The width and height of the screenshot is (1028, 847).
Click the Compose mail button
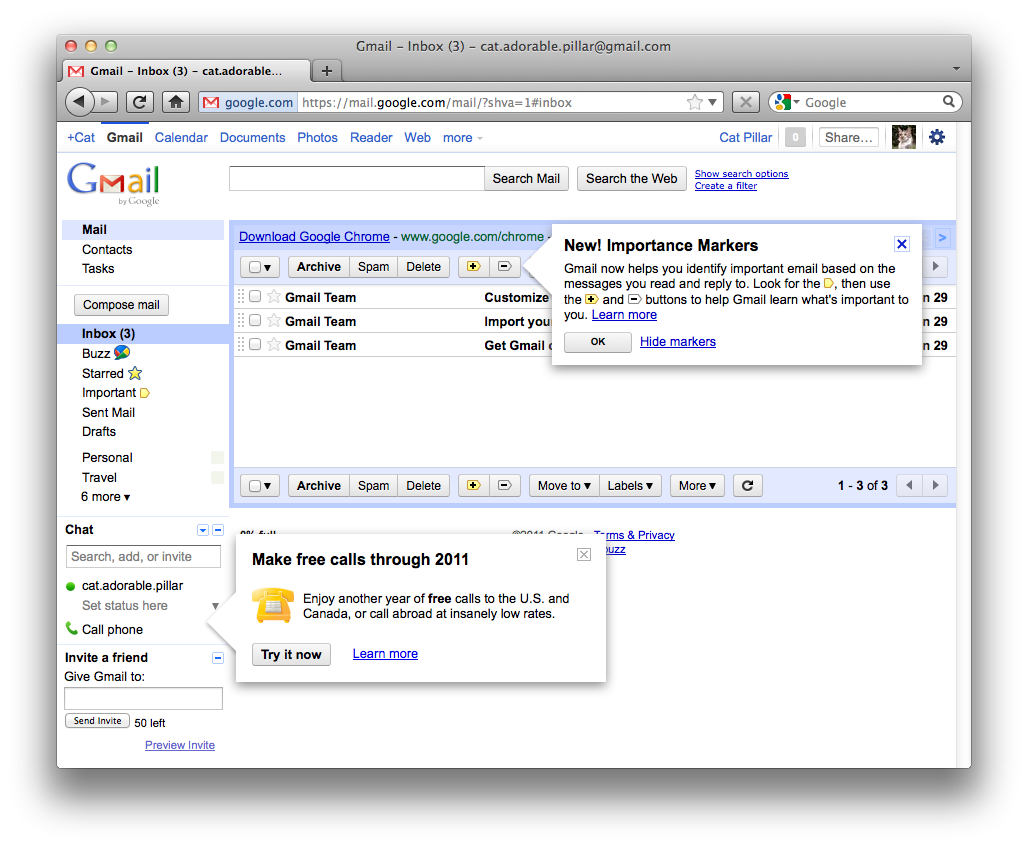coord(121,305)
